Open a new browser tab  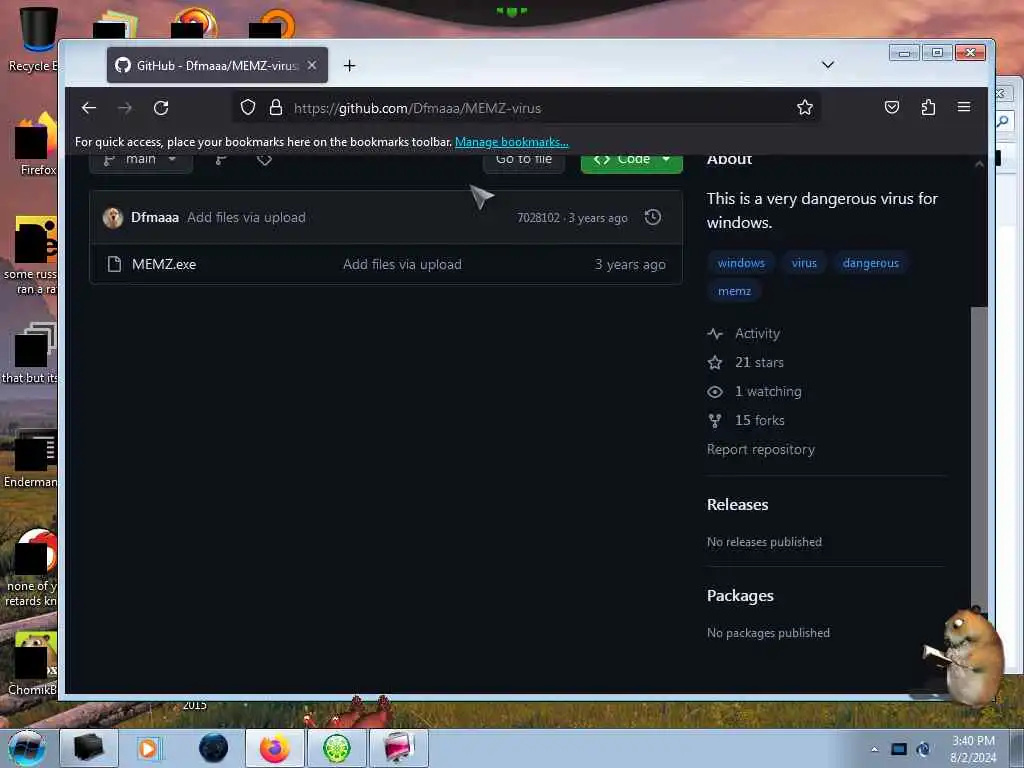click(349, 65)
